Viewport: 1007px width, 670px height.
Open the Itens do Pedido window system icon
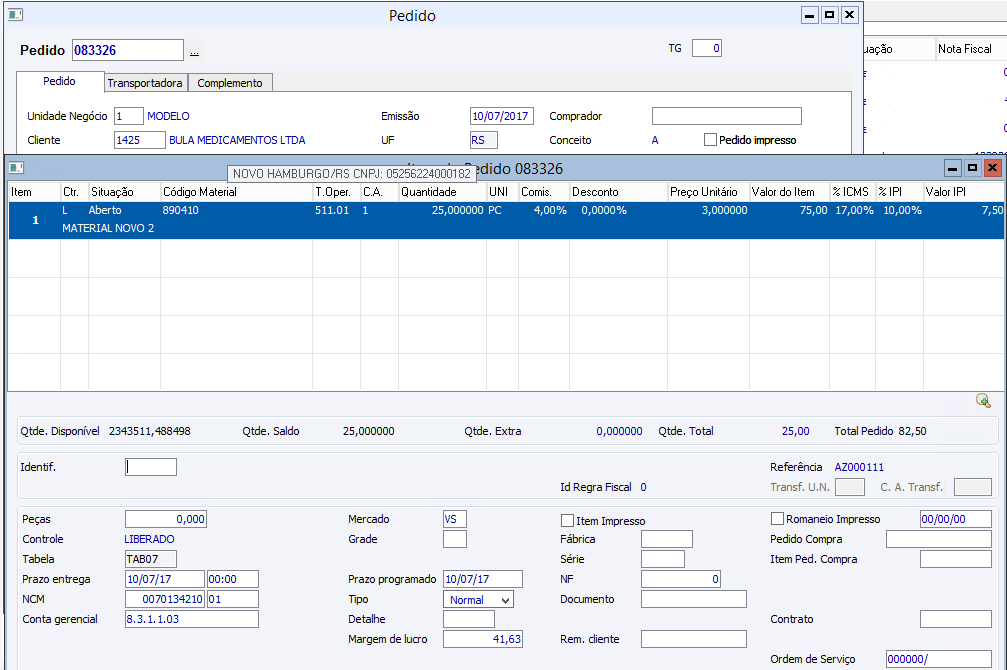point(16,168)
